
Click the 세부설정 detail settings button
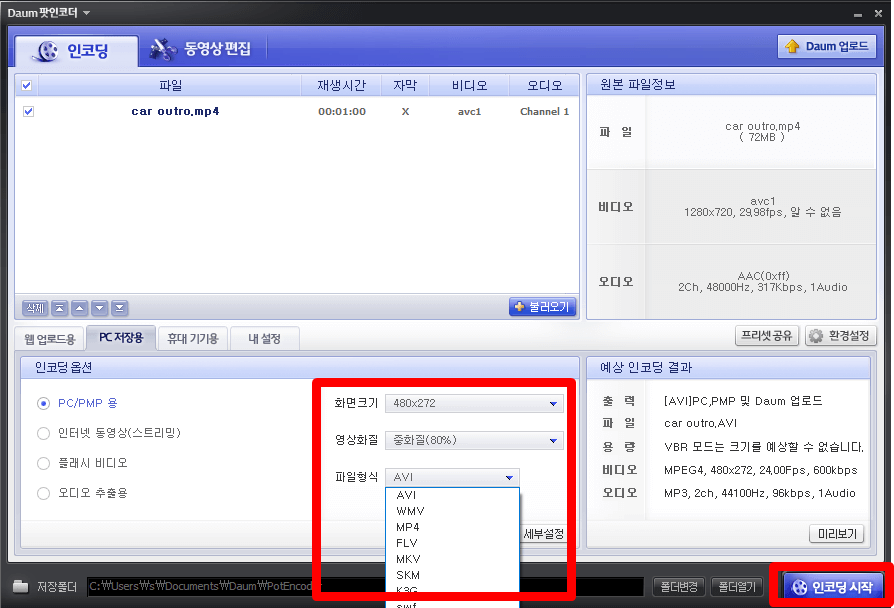(x=543, y=534)
